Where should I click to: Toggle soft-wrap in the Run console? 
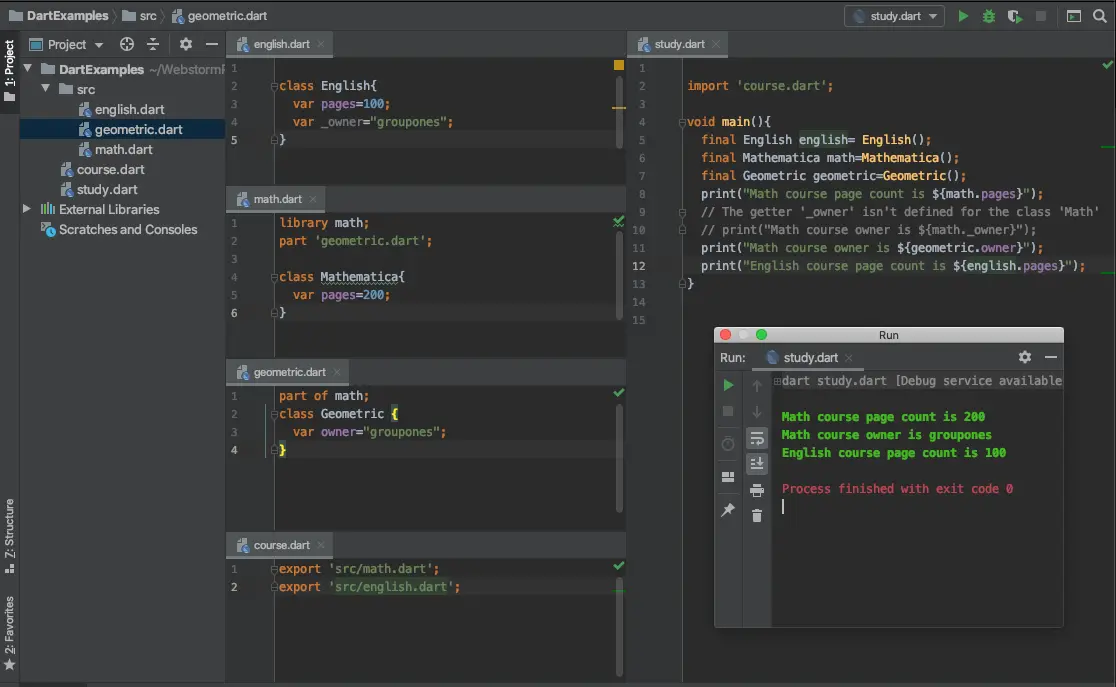(757, 438)
